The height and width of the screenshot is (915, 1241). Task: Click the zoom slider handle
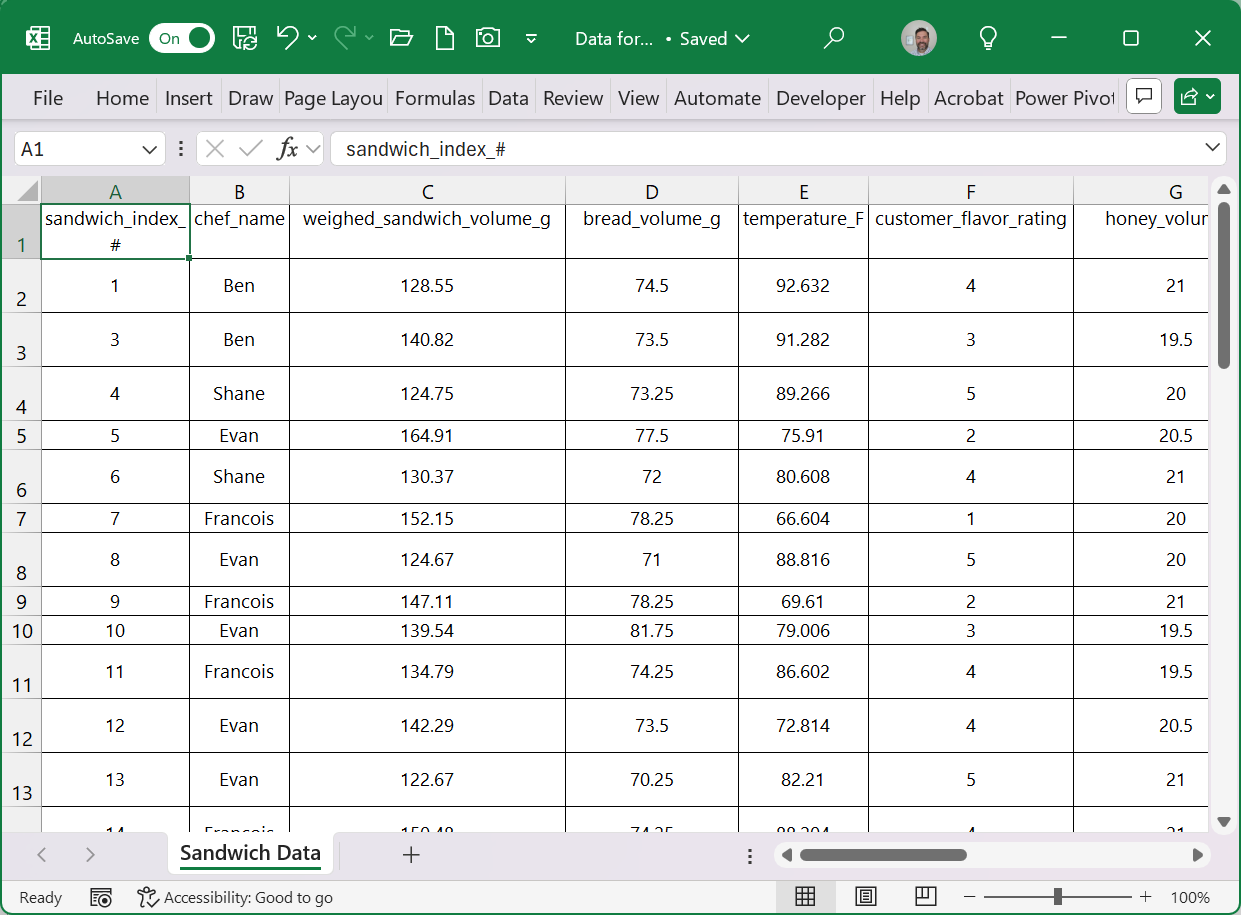point(1057,896)
